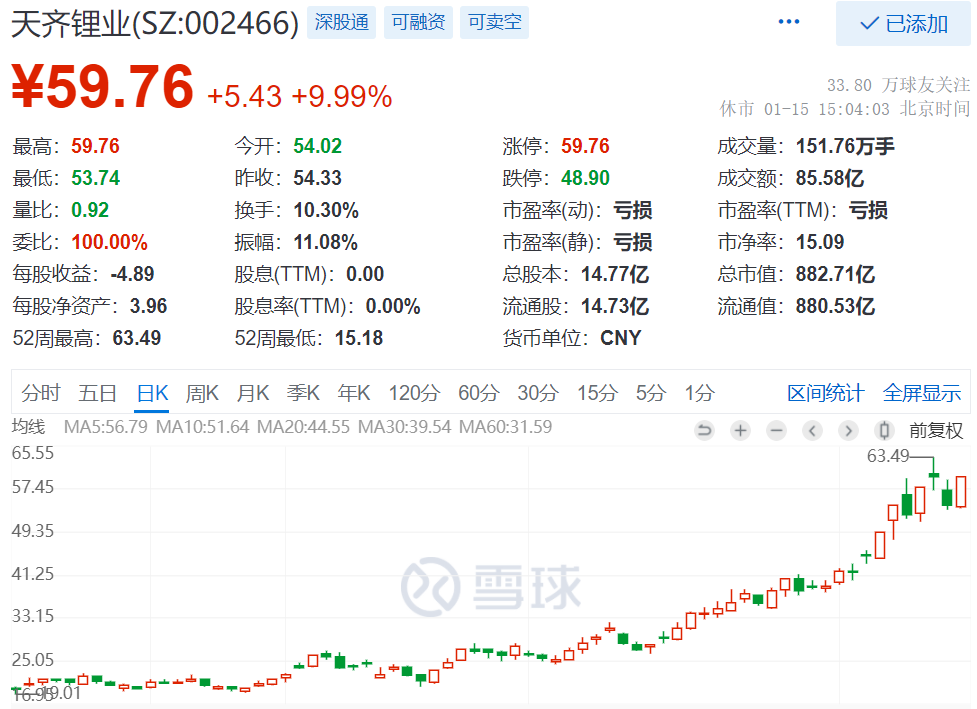Switch to the 分时 chart tab
977x709 pixels.
point(41,393)
